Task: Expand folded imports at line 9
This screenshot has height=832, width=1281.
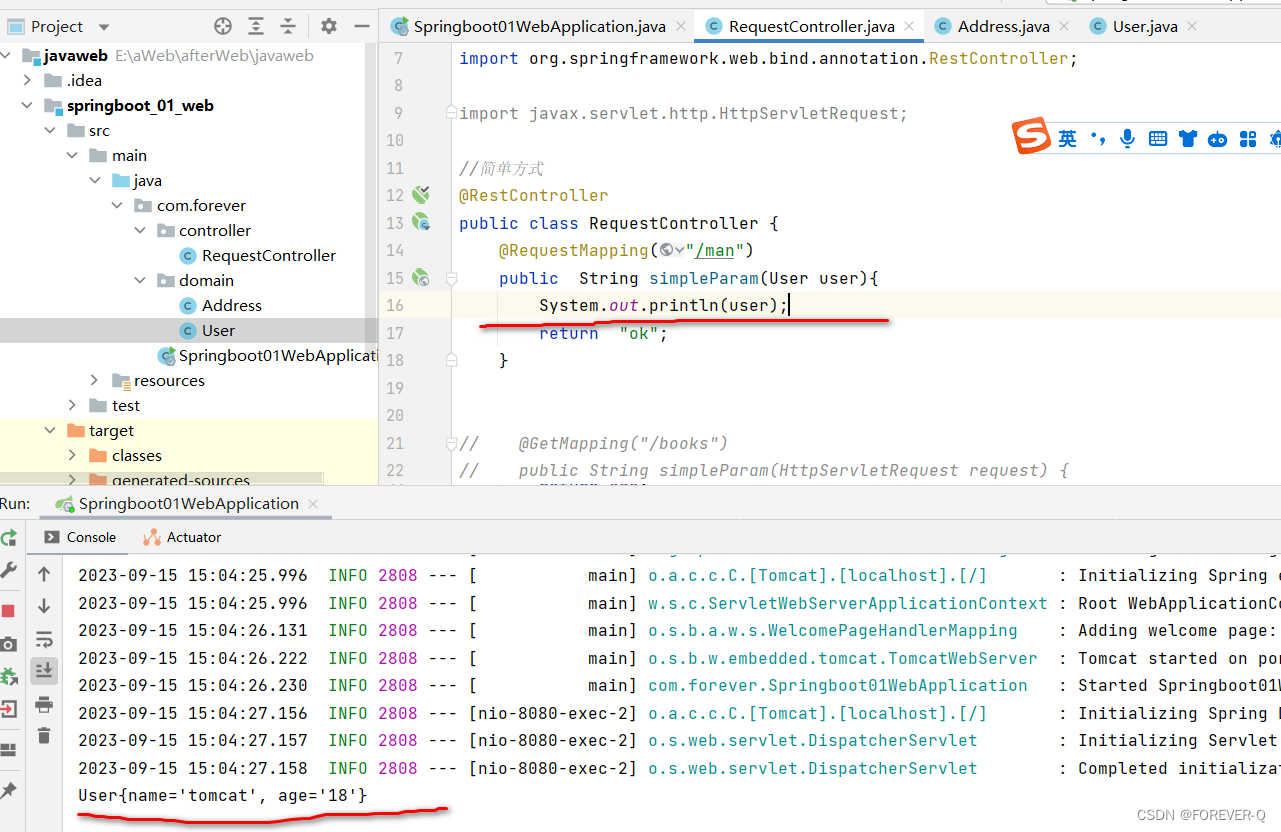Action: pos(452,113)
